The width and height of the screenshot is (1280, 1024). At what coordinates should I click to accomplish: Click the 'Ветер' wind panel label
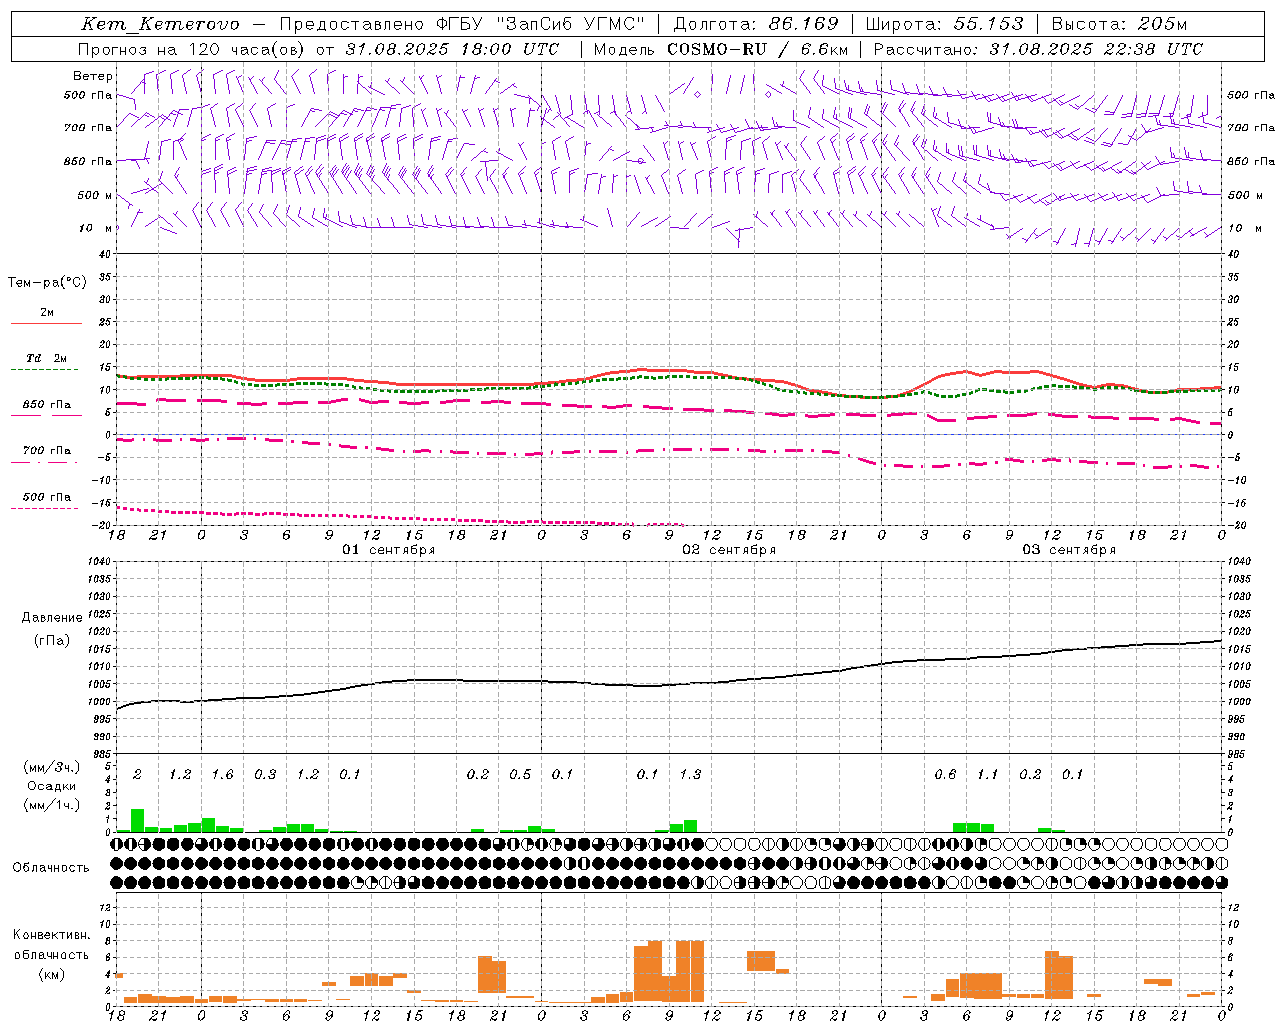[x=93, y=76]
